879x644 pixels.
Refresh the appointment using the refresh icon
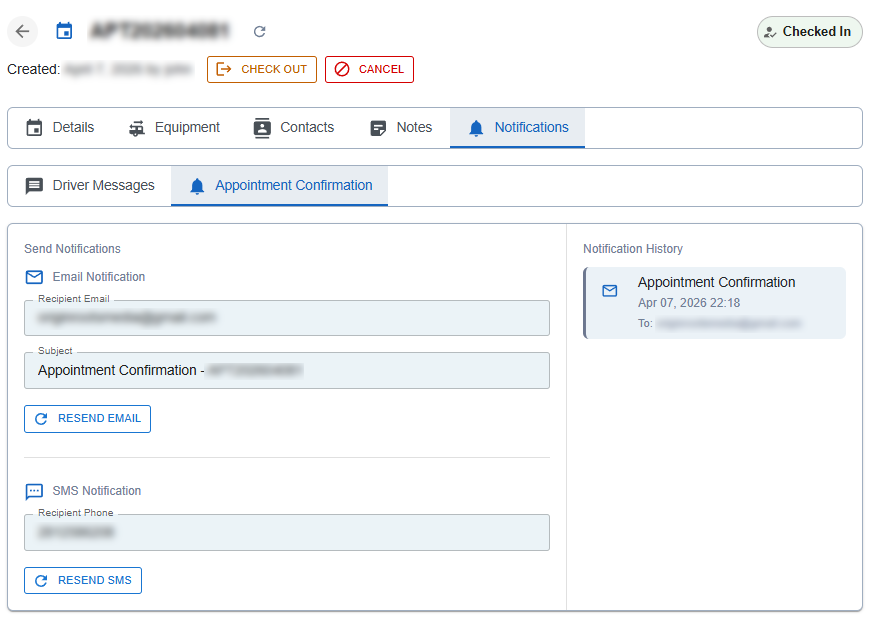[x=258, y=31]
